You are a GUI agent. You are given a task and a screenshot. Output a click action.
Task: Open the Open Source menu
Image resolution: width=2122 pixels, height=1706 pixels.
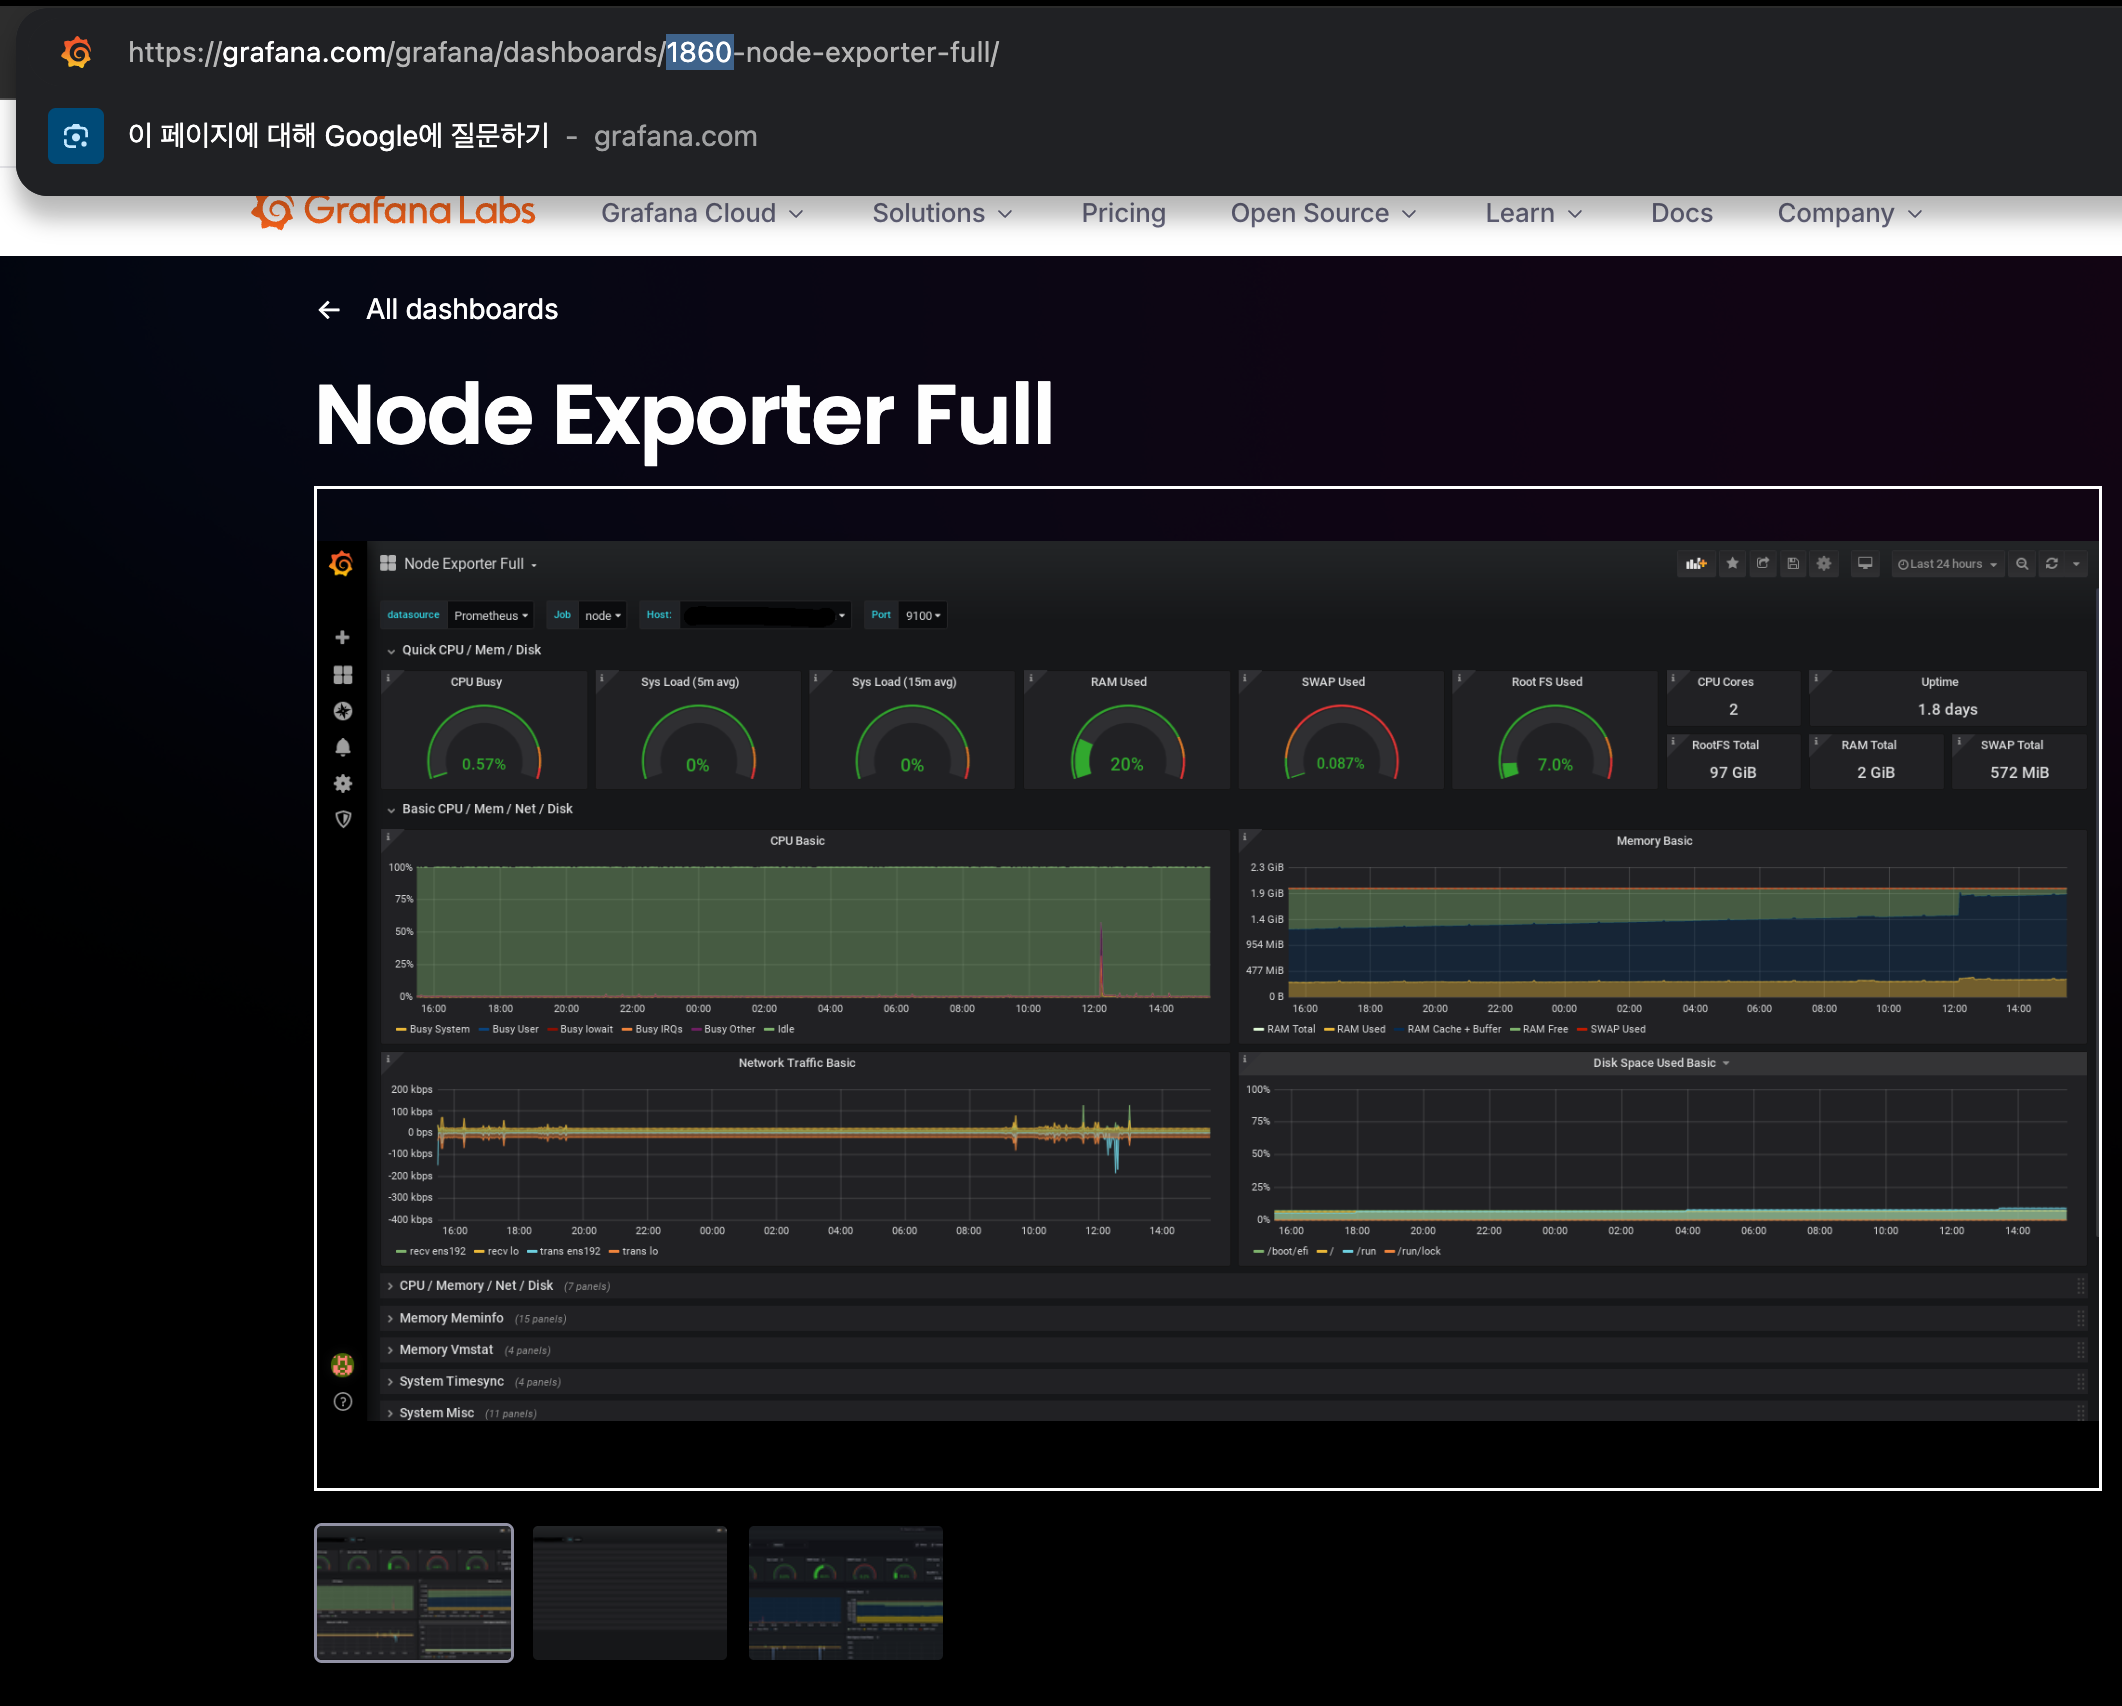[x=1323, y=213]
